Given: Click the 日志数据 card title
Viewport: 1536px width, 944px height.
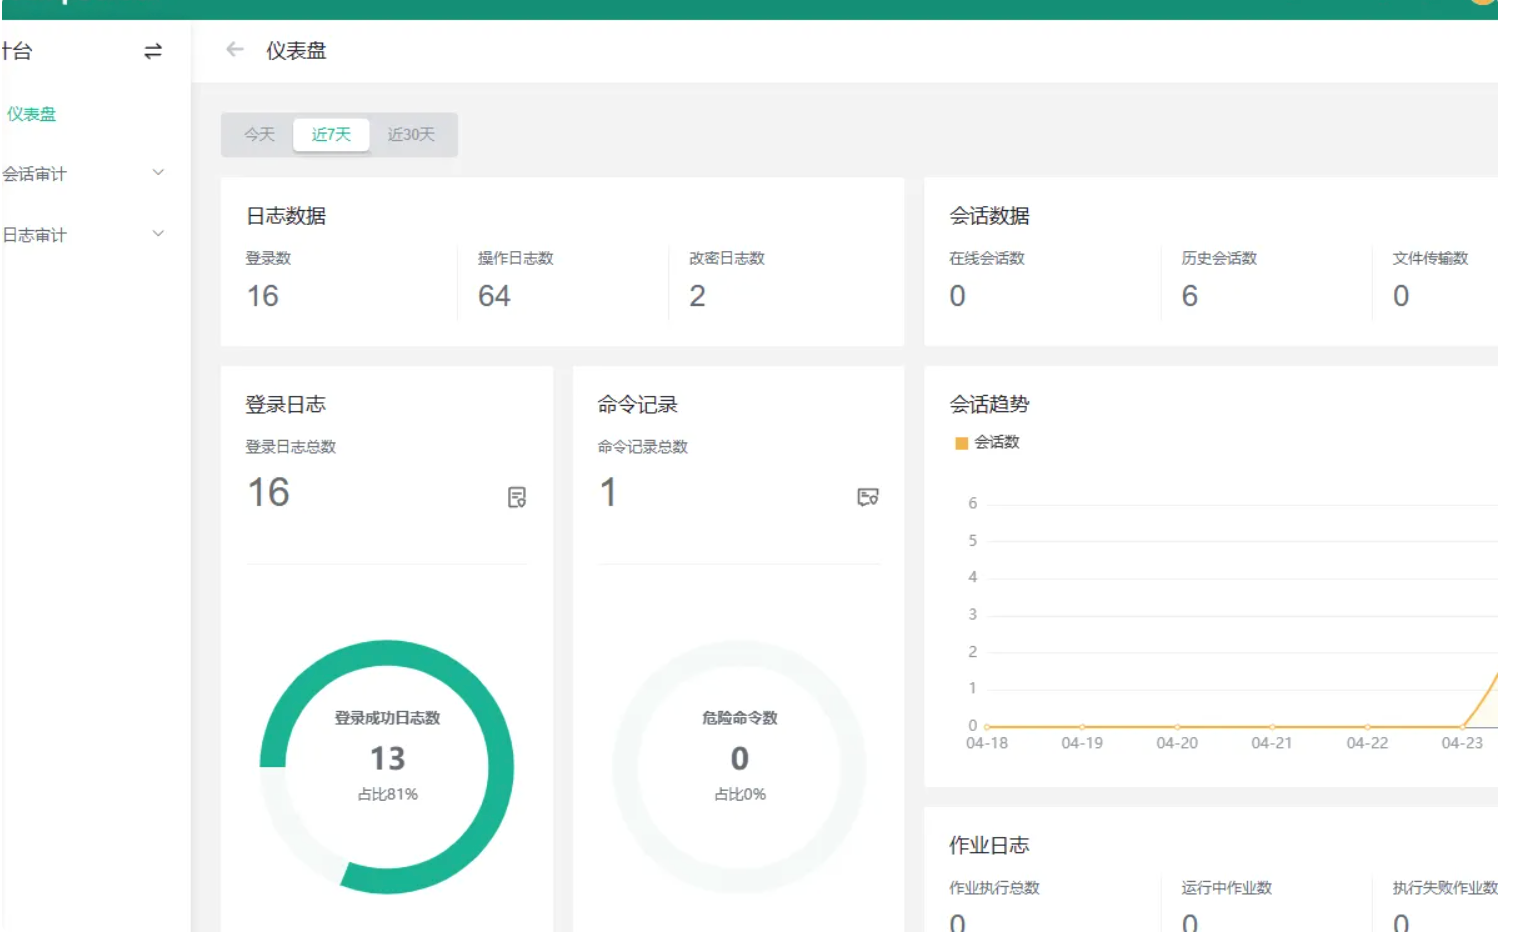Looking at the screenshot, I should point(286,216).
